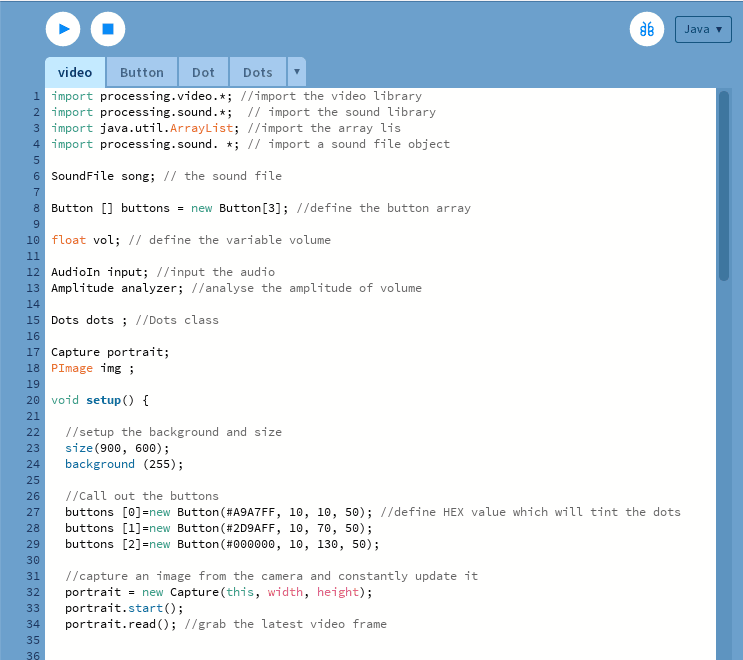The width and height of the screenshot is (743, 660).
Task: Click 'portrait.start();' line
Action: pyautogui.click(x=124, y=608)
